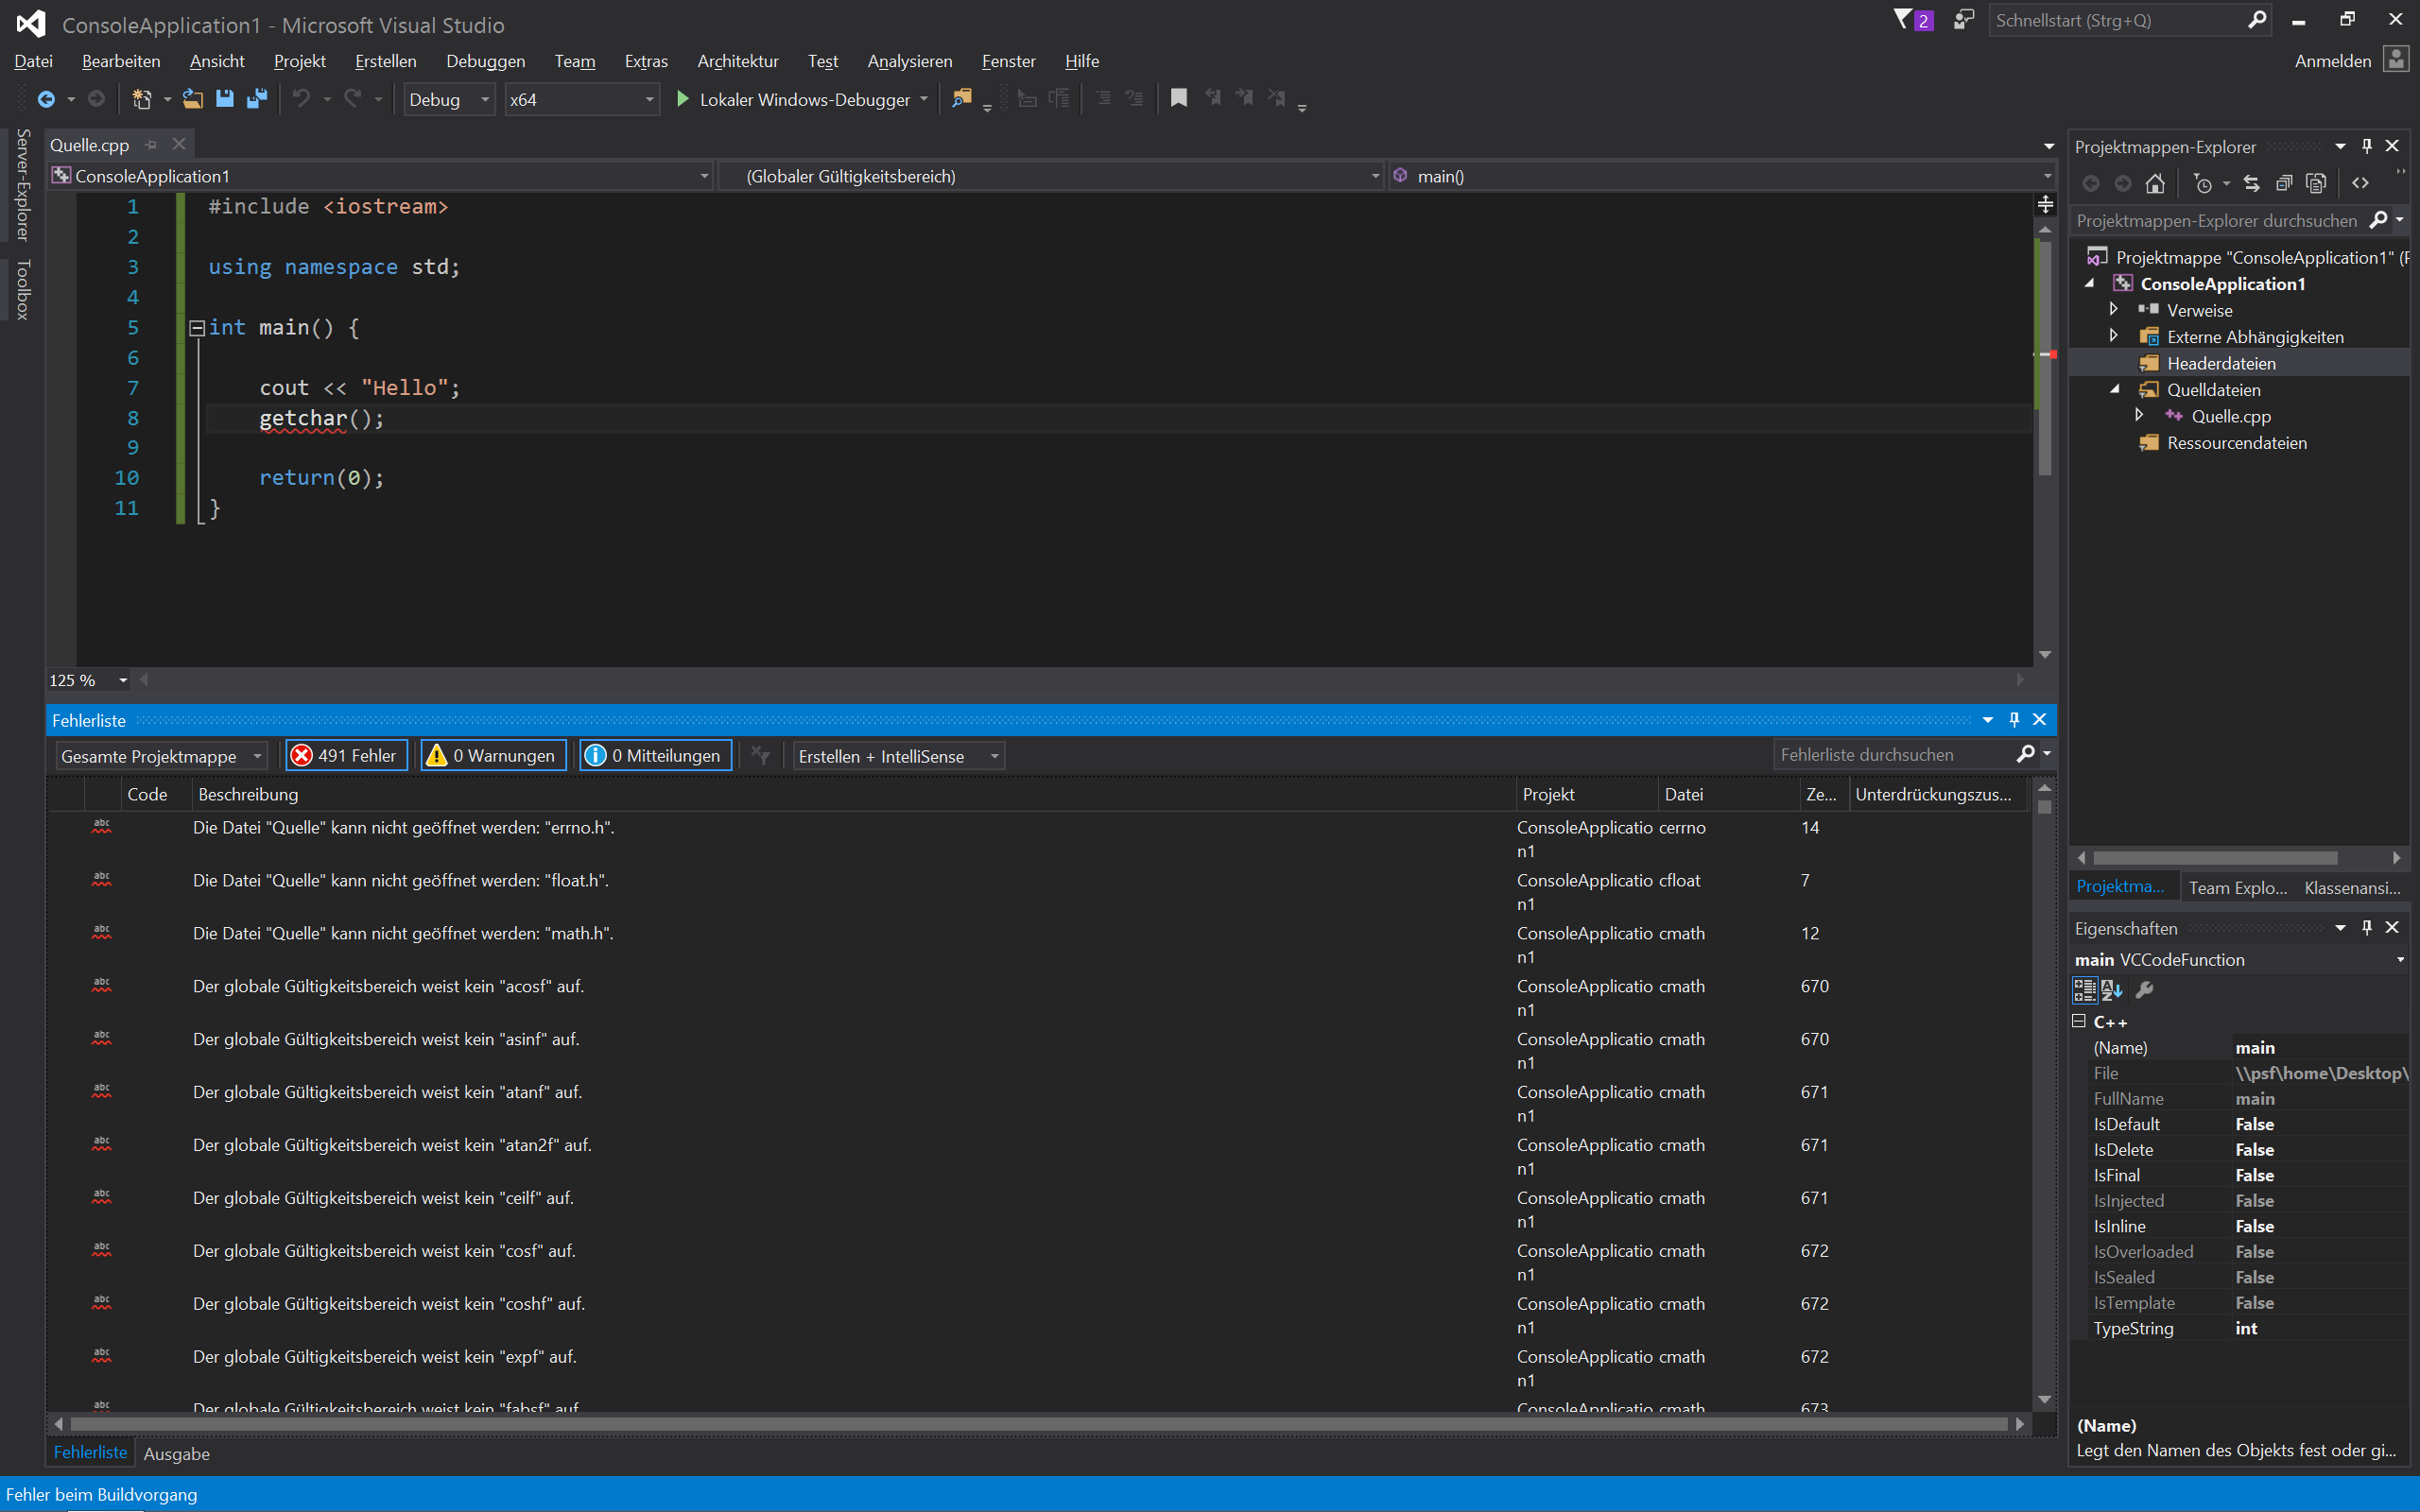Select Quelle.cpp in the project tree
Image resolution: width=2420 pixels, height=1512 pixels.
[x=2230, y=416]
